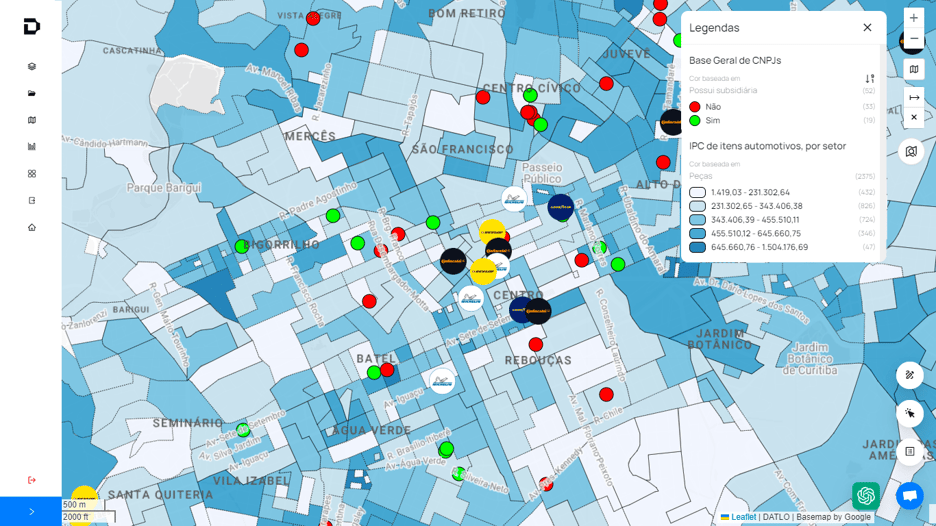Clear the measurement with the X button
The image size is (936, 526).
pyautogui.click(x=914, y=118)
